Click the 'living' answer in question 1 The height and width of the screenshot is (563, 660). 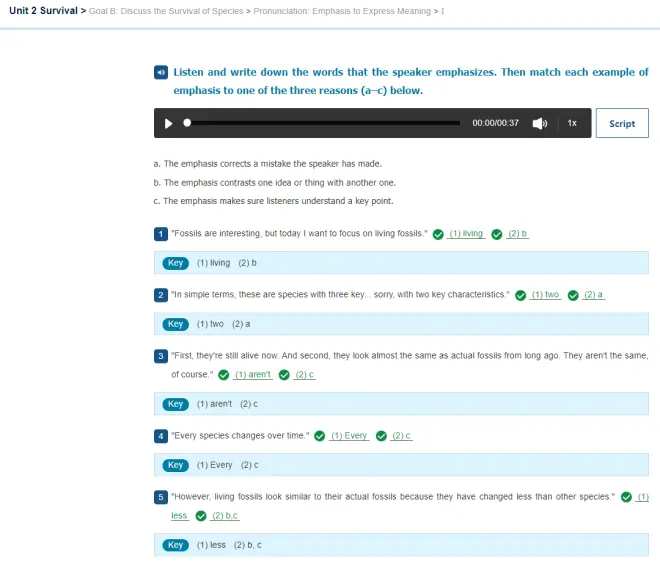pos(466,234)
